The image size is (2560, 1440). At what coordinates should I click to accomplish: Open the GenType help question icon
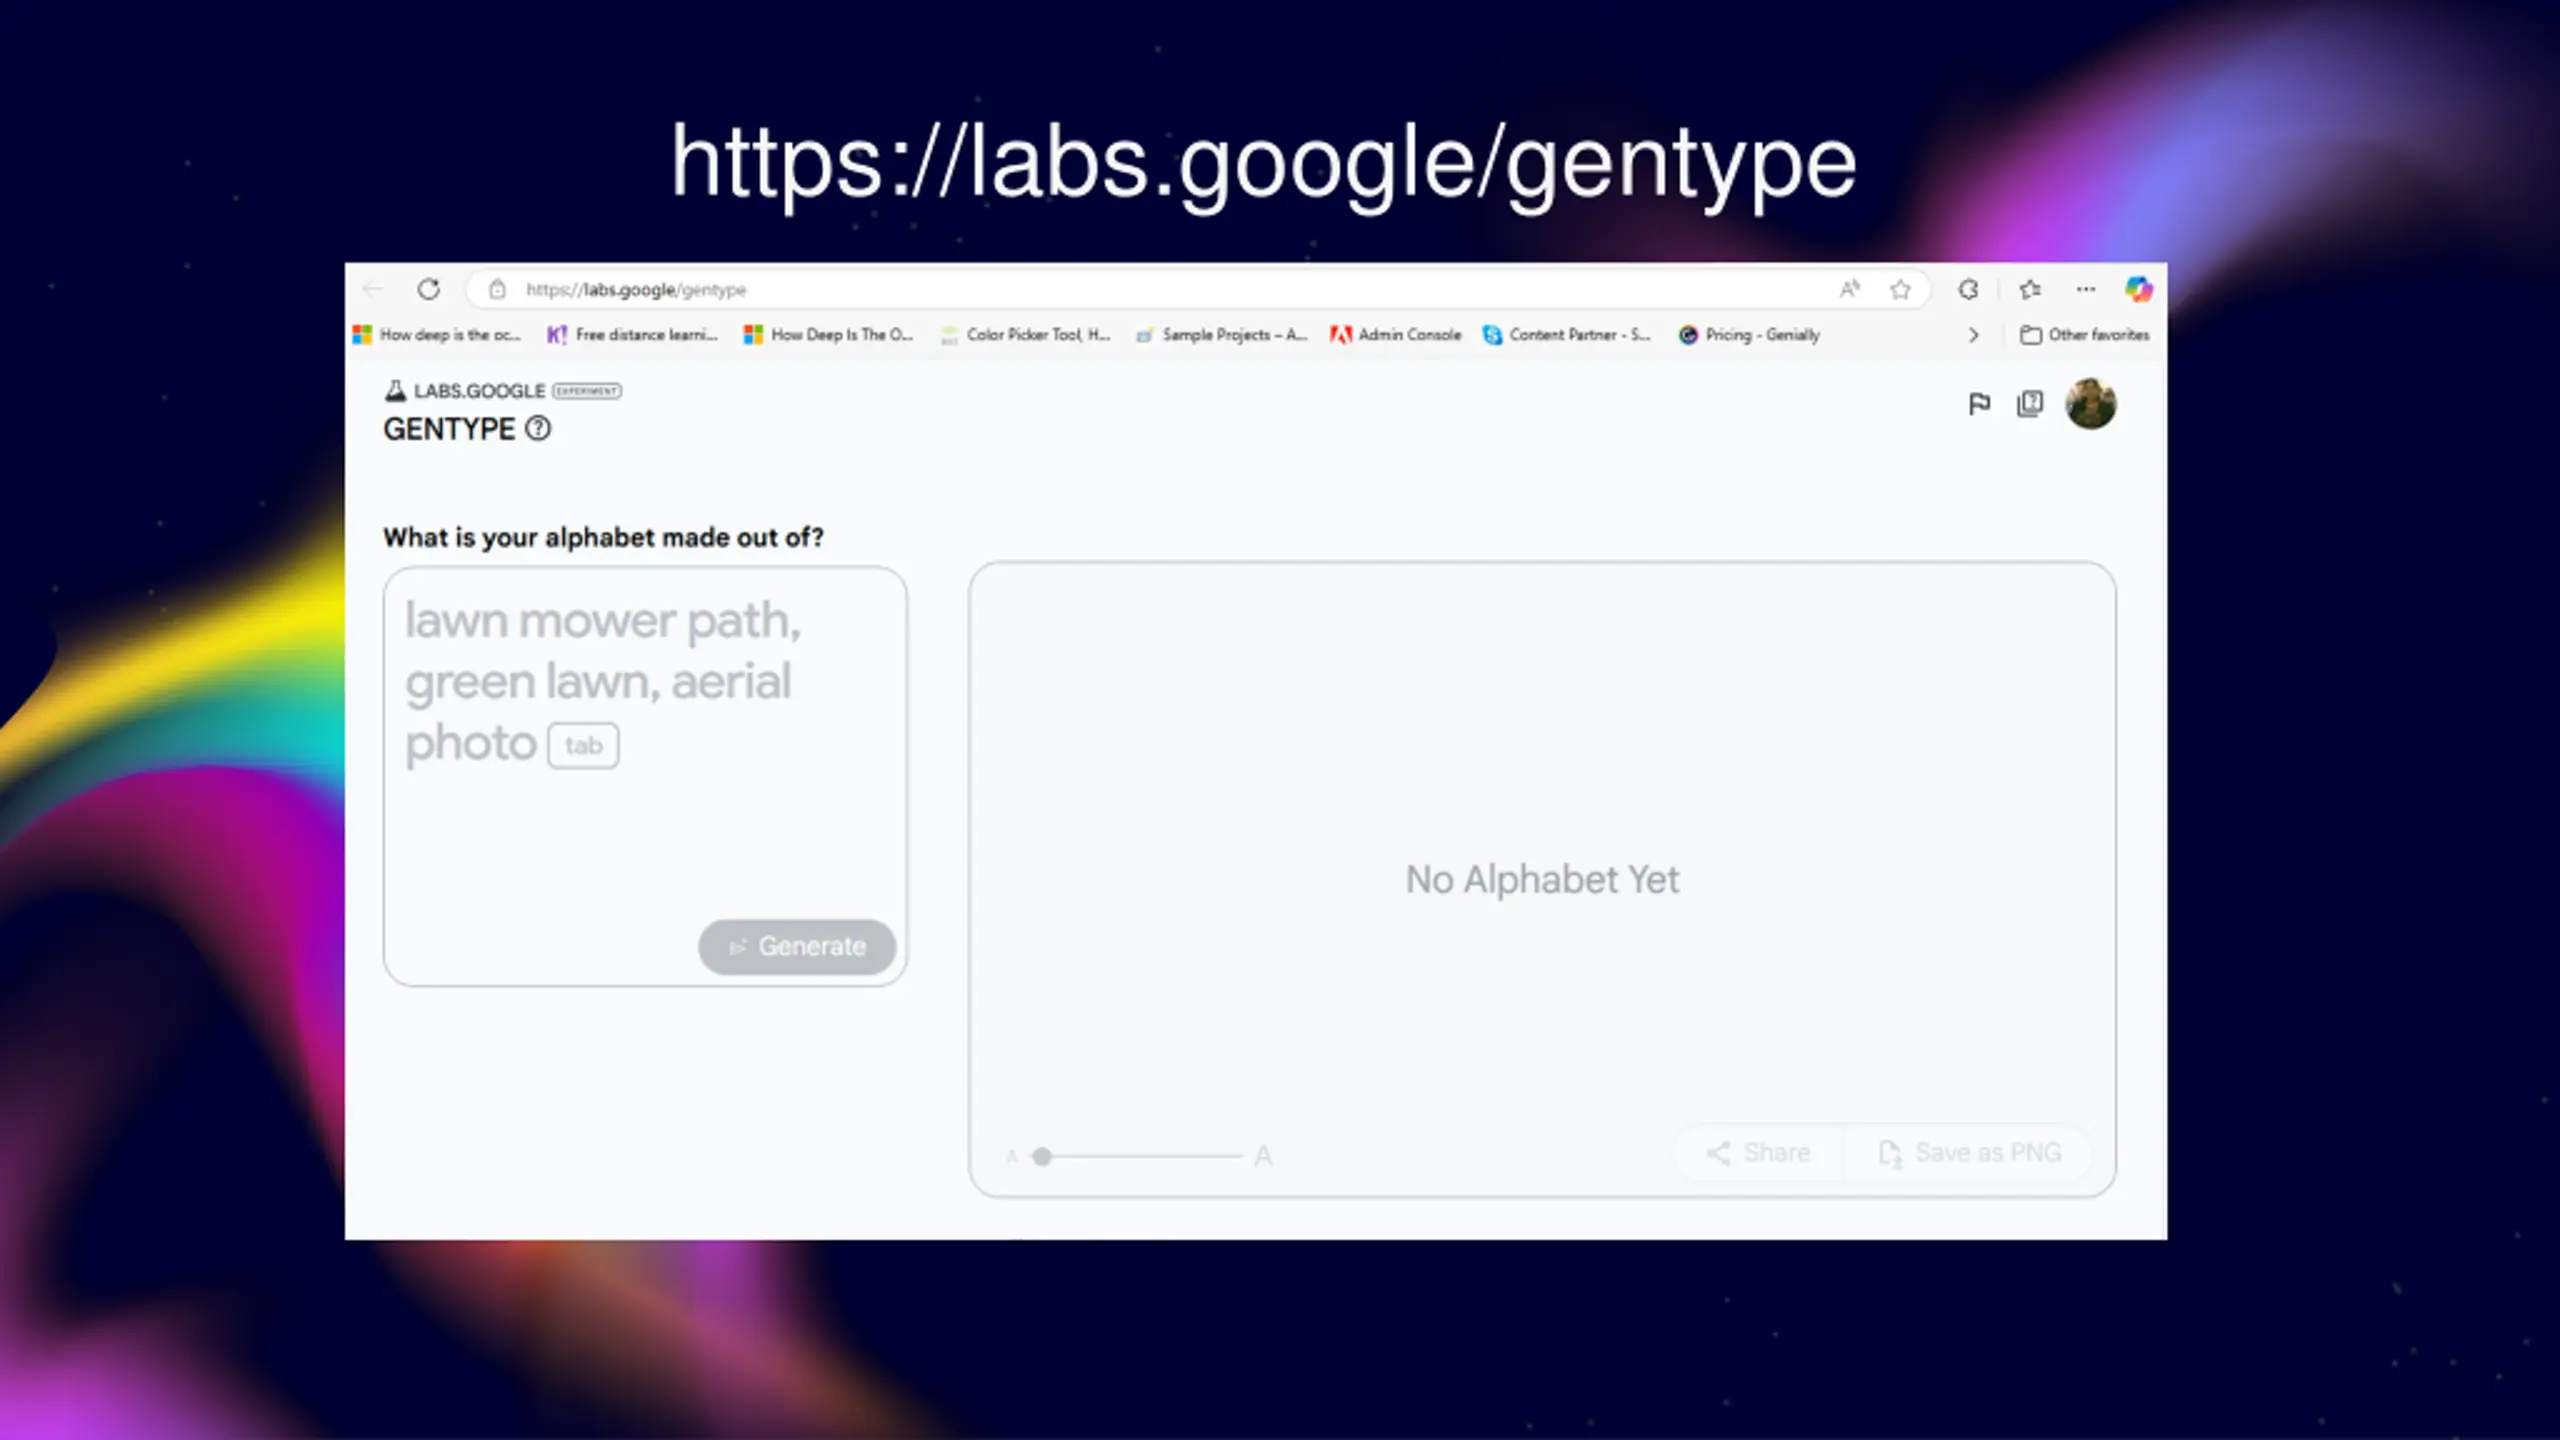pyautogui.click(x=538, y=429)
